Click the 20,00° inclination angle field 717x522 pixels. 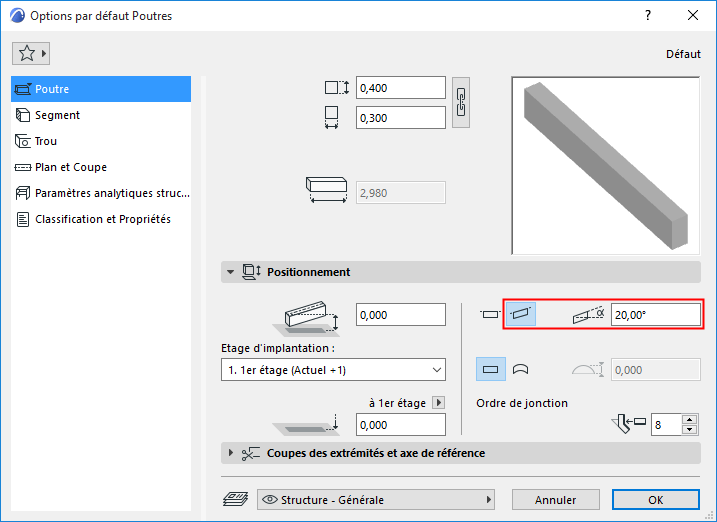coord(655,314)
